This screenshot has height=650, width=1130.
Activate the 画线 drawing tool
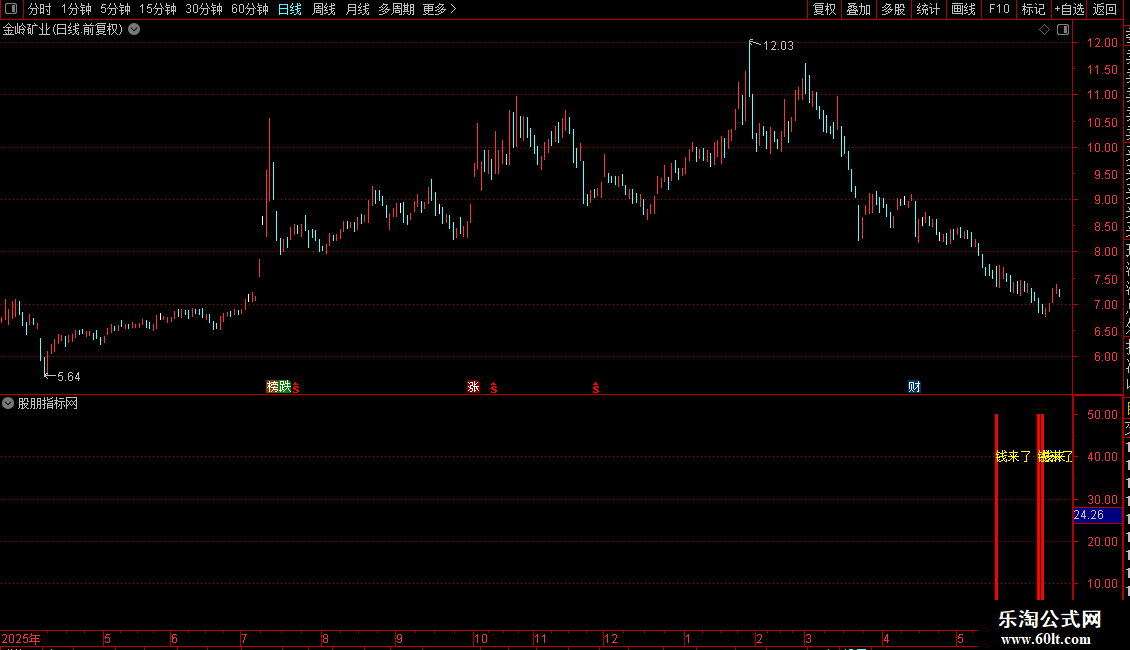(963, 9)
